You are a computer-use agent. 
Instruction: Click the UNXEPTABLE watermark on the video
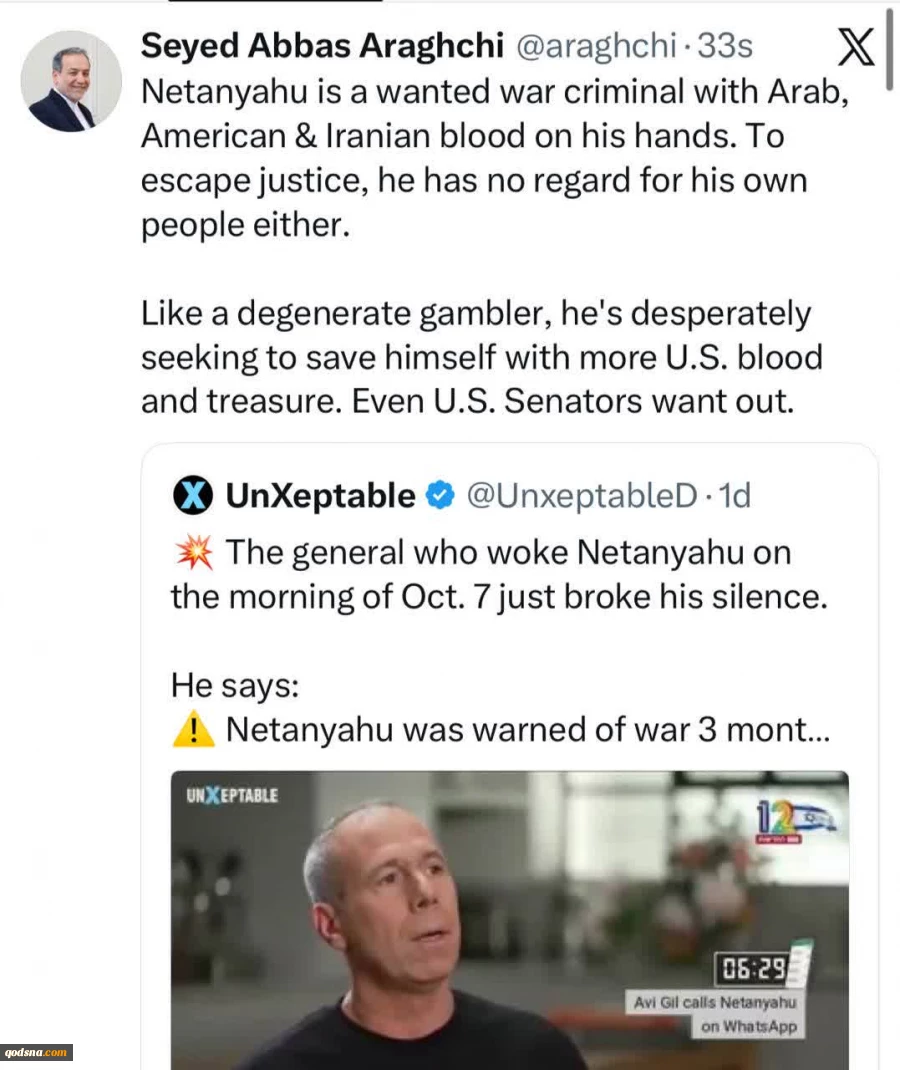pos(232,796)
